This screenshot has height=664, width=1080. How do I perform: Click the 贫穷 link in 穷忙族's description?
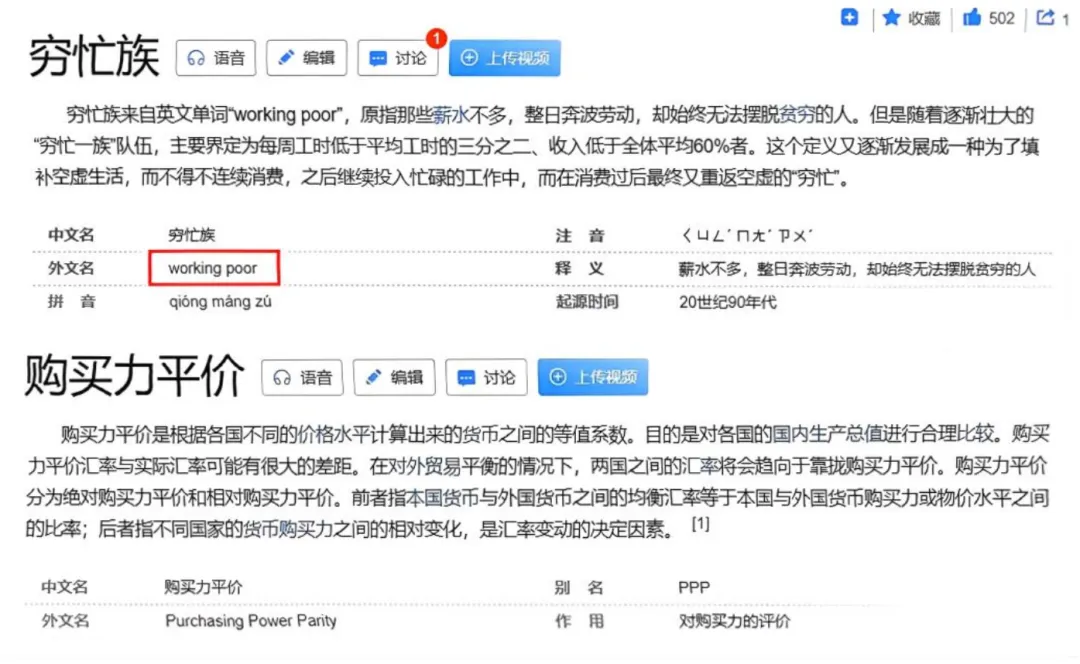[795, 114]
